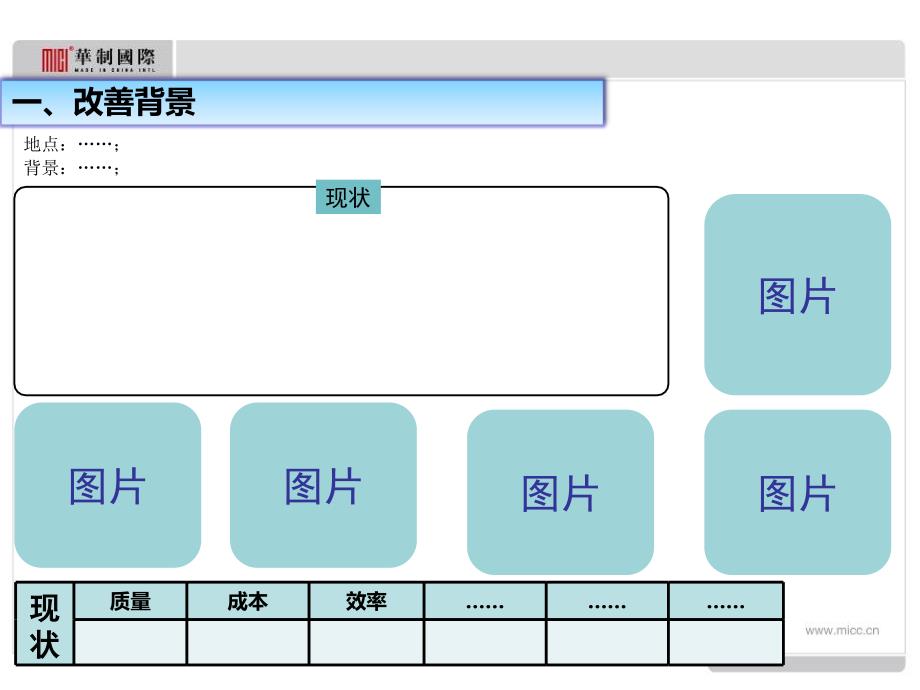Screen dimensions: 920x690
Task: Select the 图片 placeholder right of the 现状 frame
Action: coord(797,295)
